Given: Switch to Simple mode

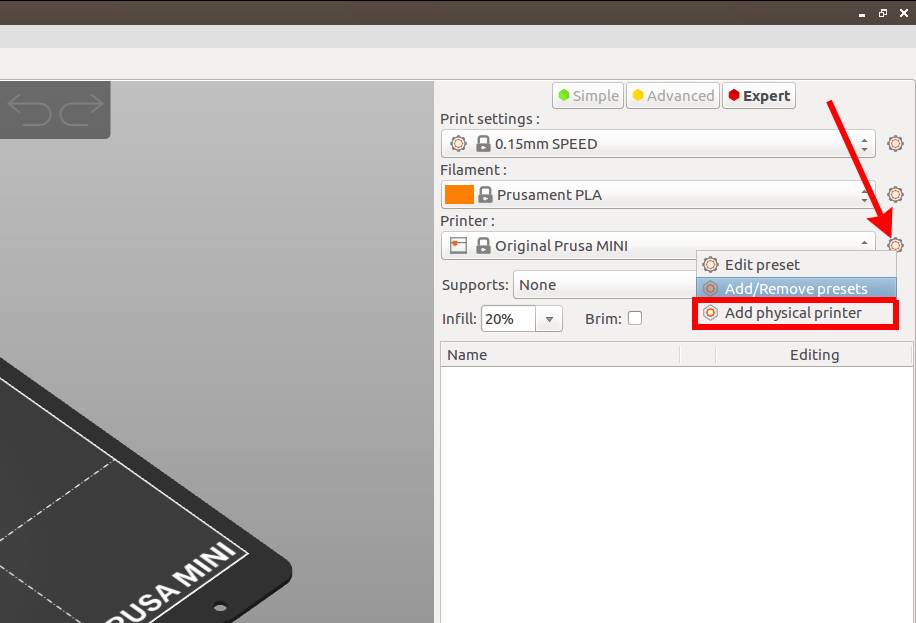Looking at the screenshot, I should click(588, 95).
